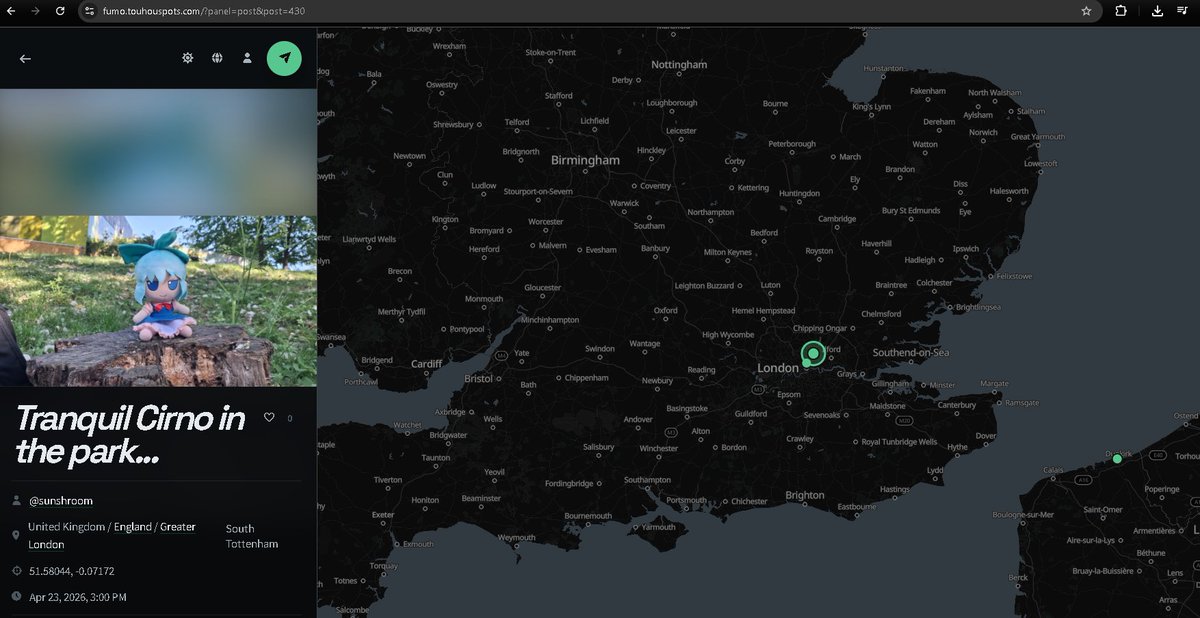Click the Southampton label on the map
This screenshot has width=1200, height=618.
(648, 480)
